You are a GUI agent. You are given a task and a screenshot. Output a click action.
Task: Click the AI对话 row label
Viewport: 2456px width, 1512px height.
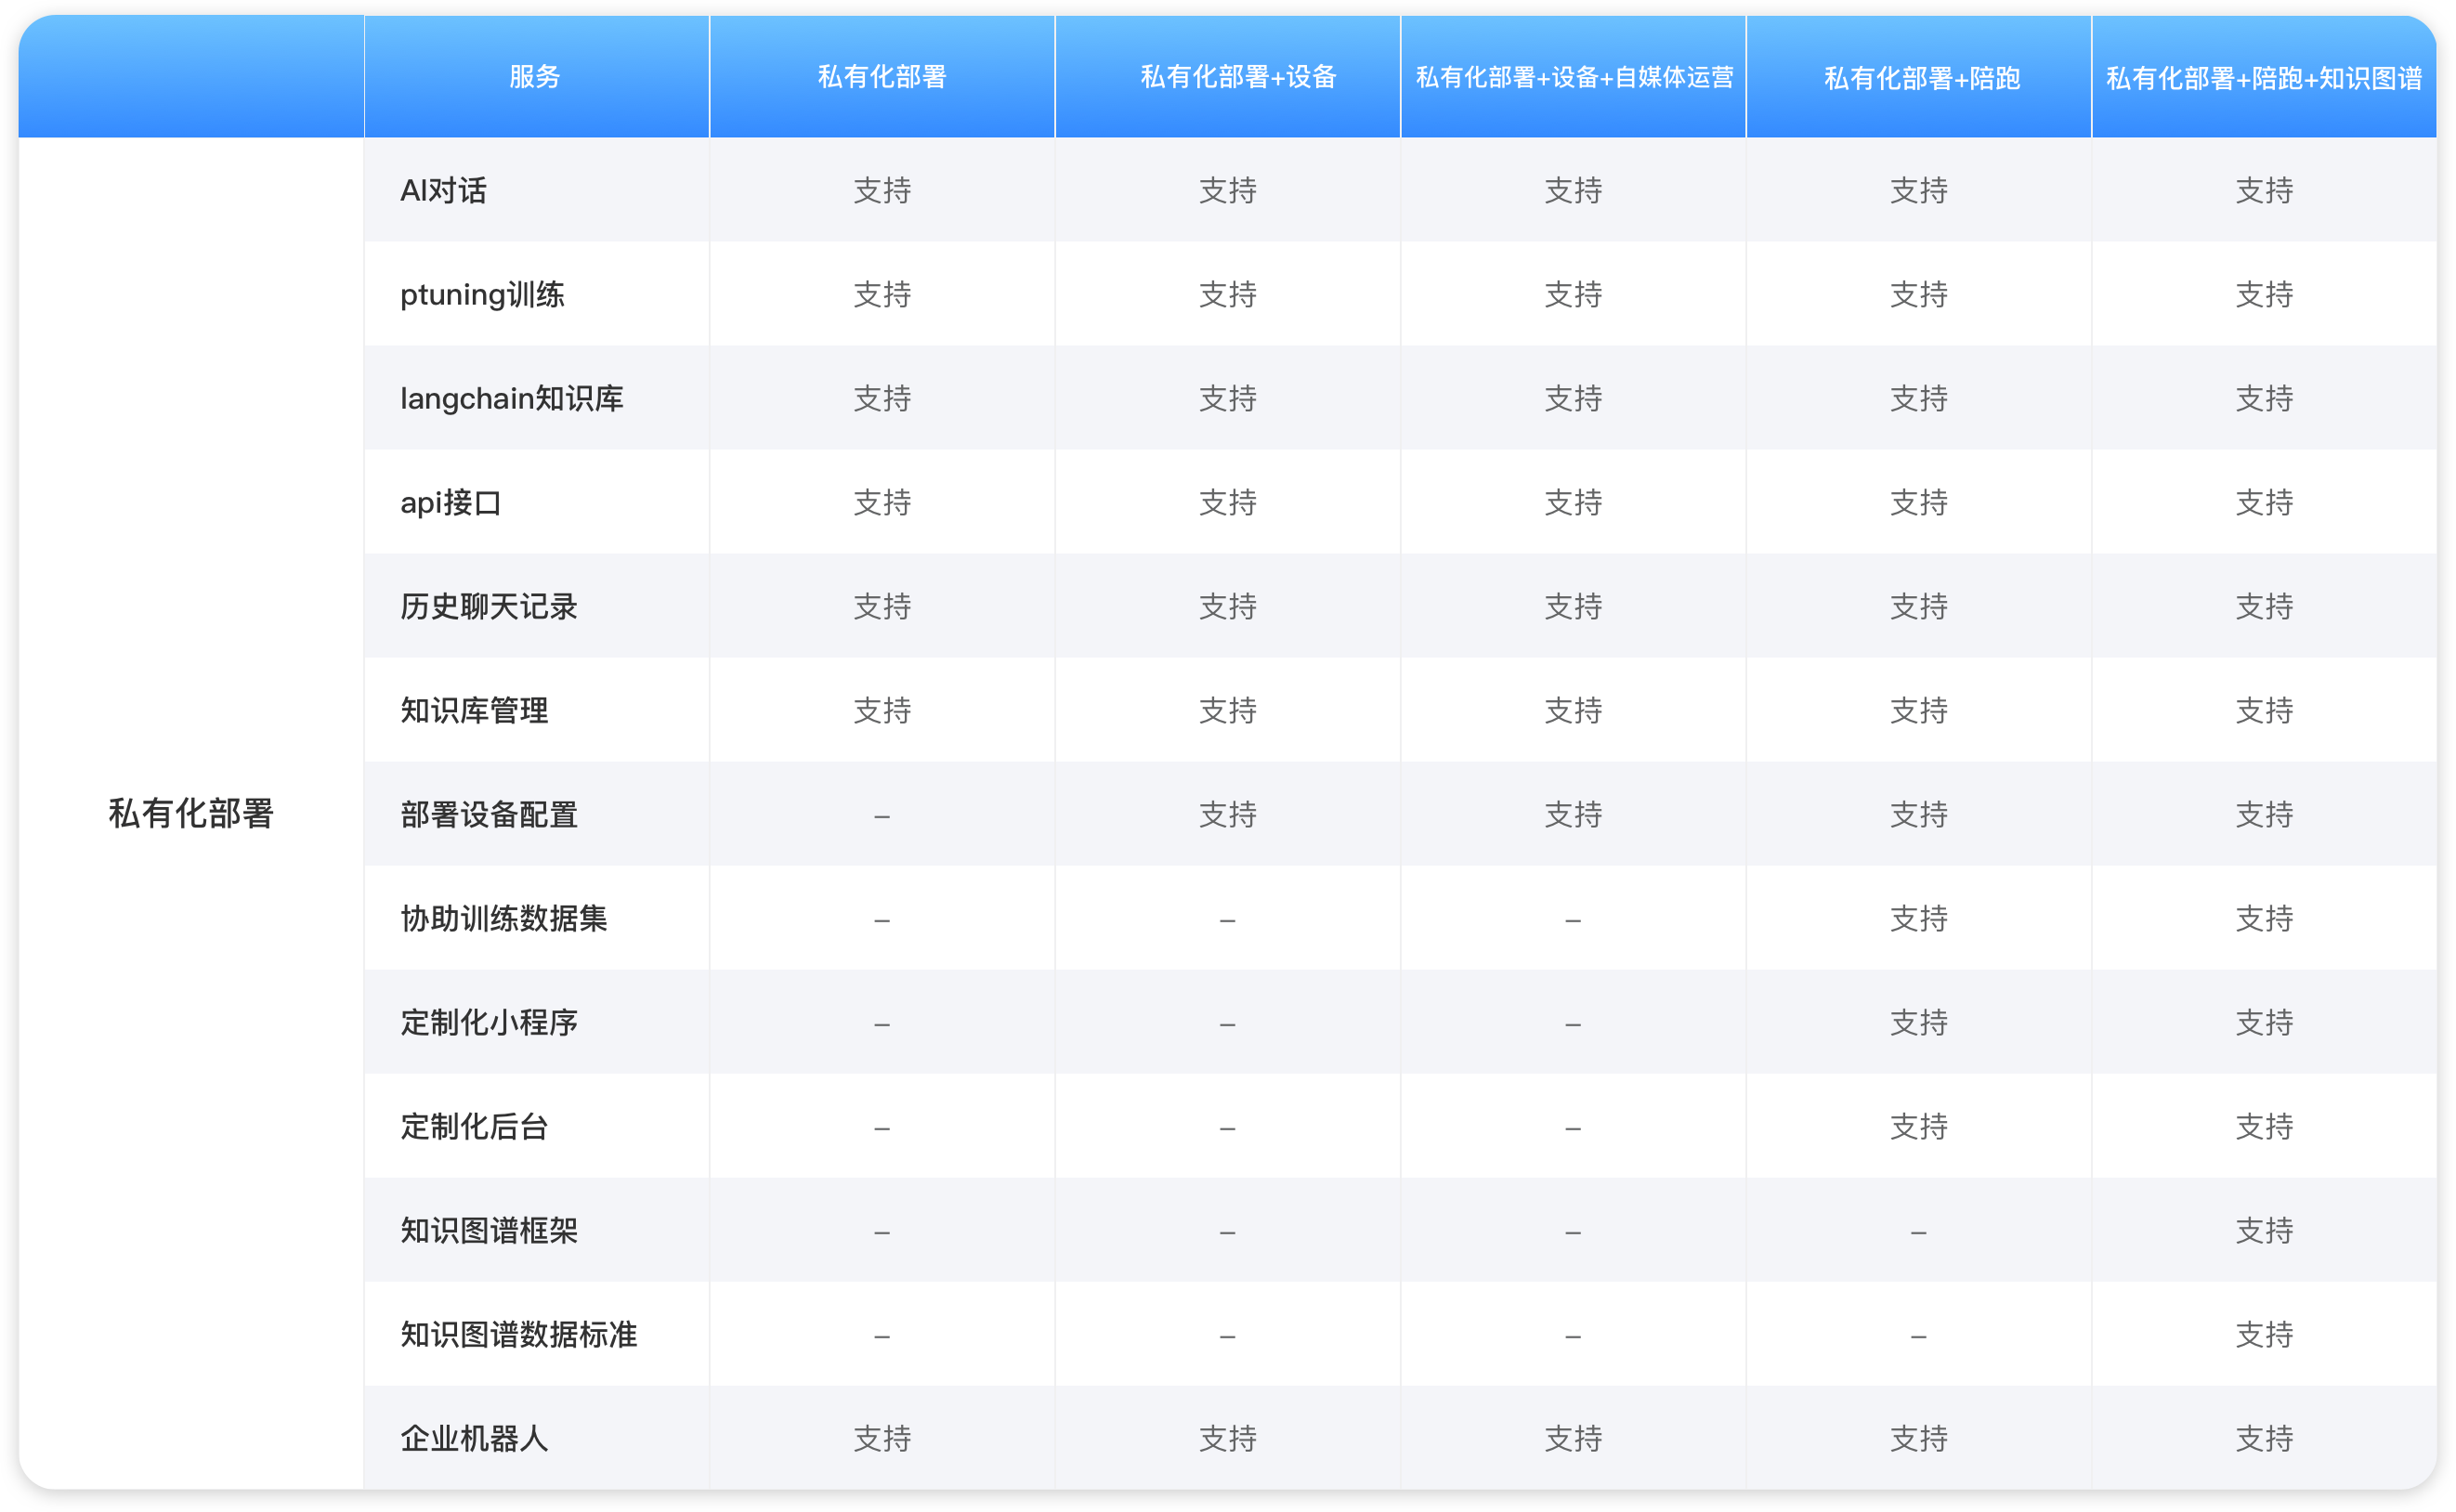(x=443, y=190)
